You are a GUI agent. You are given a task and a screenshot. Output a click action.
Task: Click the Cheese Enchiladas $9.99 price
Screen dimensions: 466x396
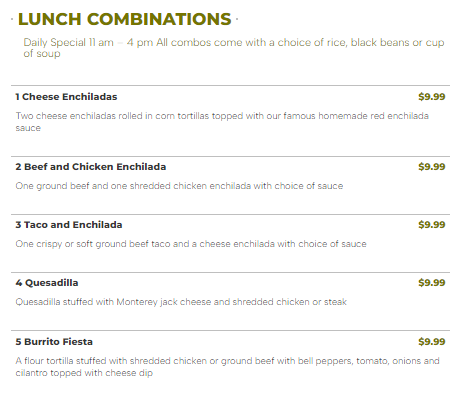(432, 97)
